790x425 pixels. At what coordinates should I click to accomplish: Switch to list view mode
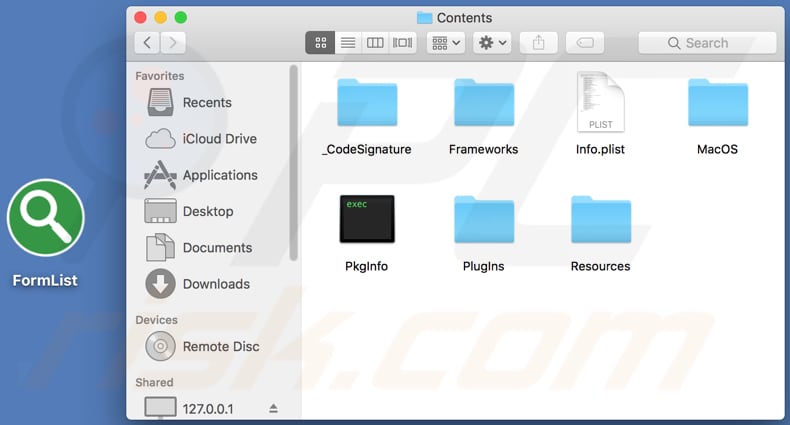point(348,43)
